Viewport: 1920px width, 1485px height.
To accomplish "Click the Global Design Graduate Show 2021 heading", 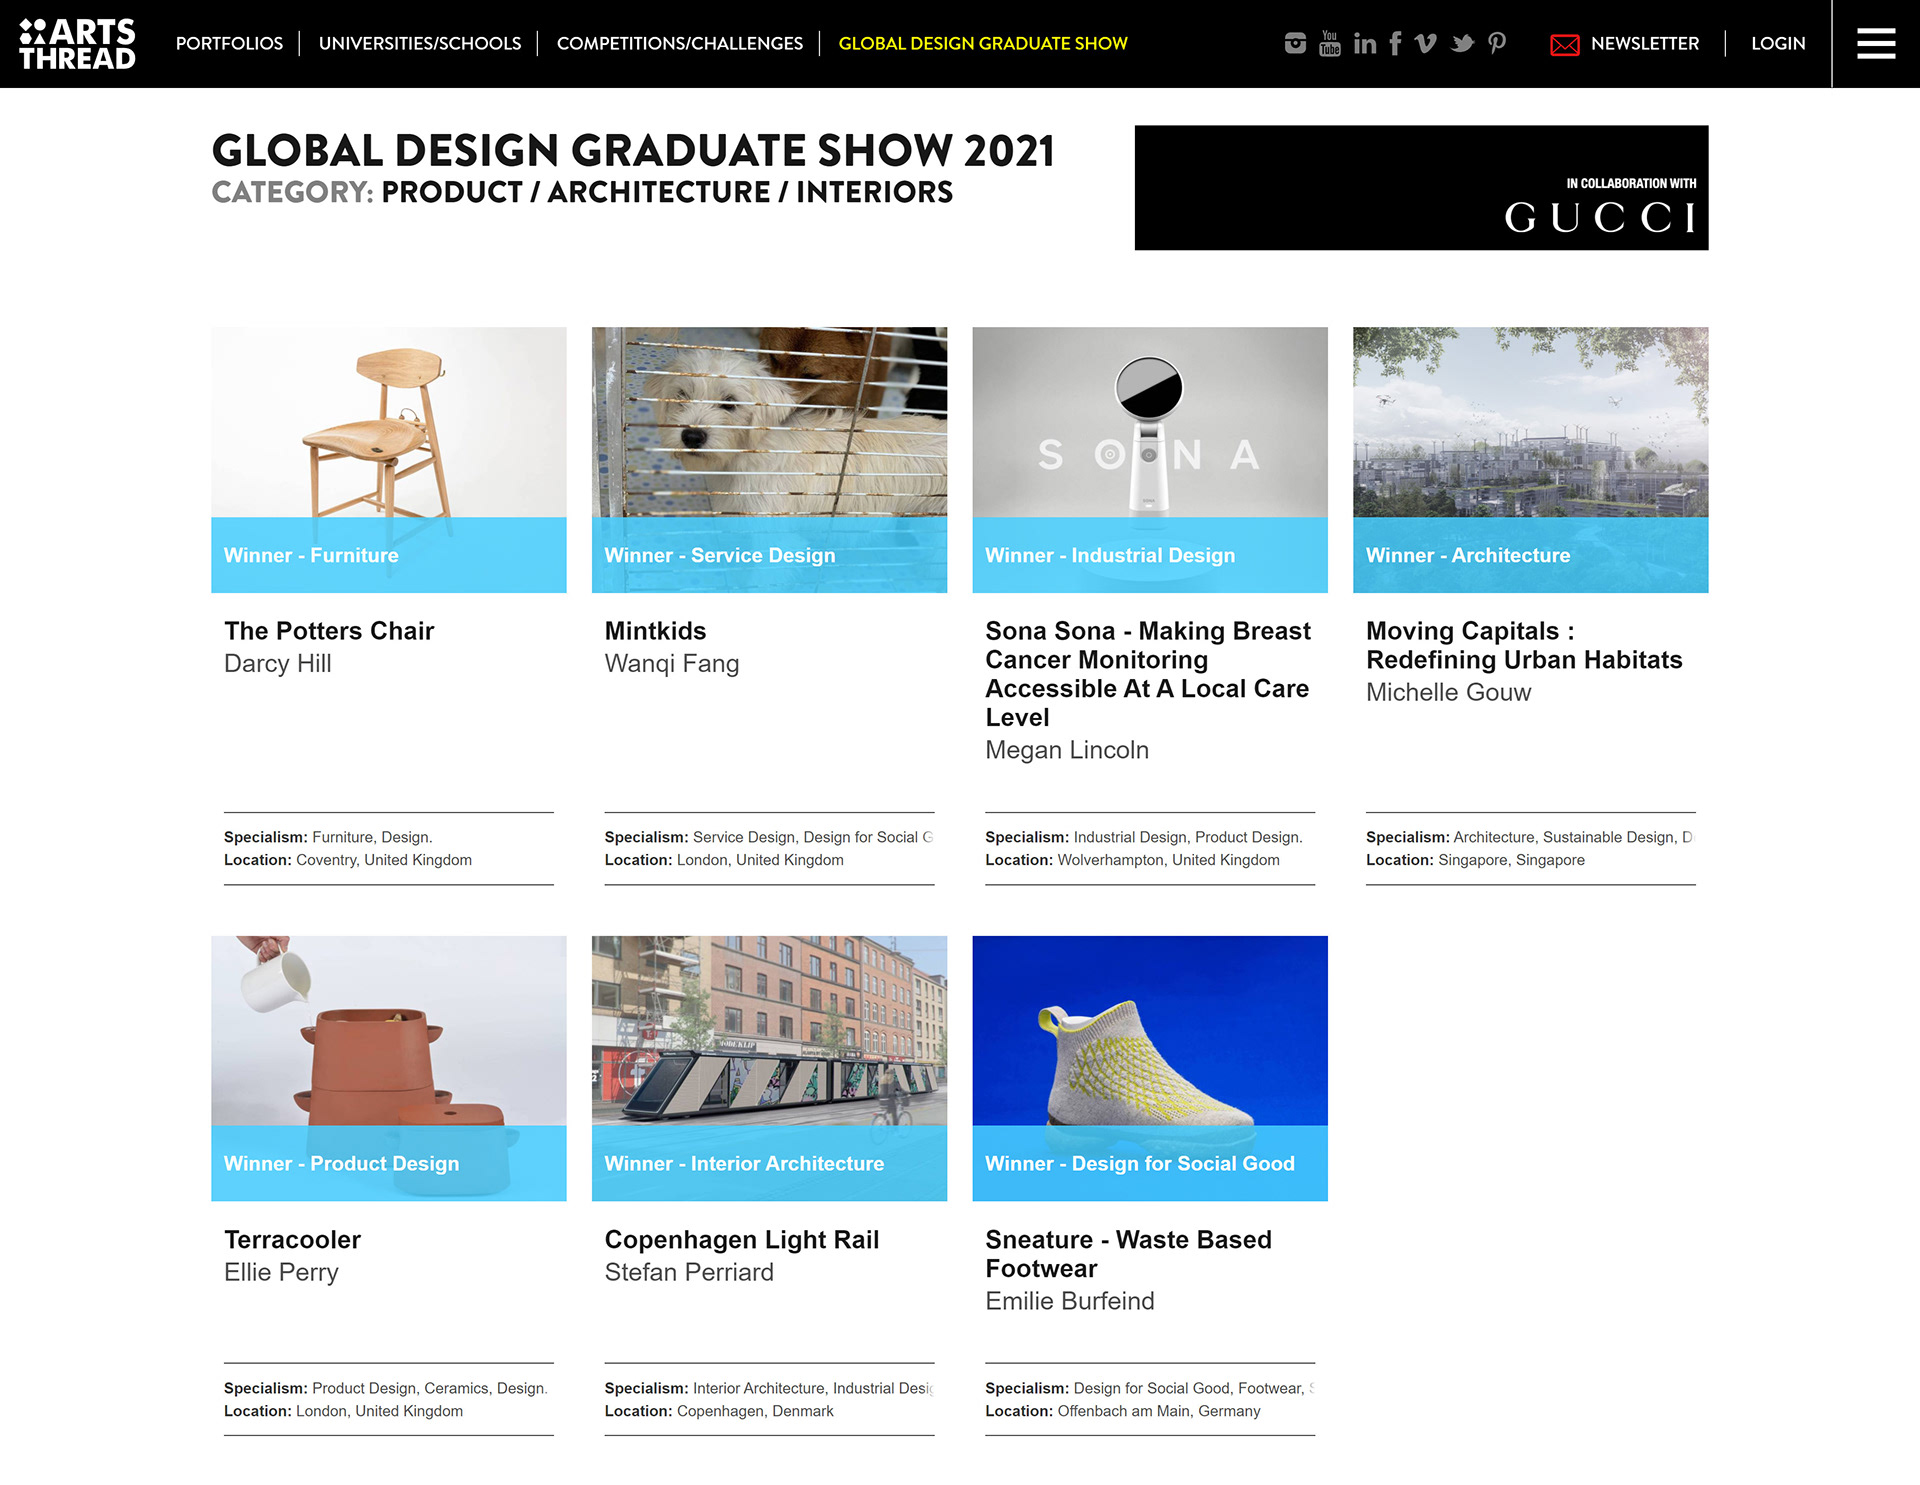I will [x=633, y=151].
